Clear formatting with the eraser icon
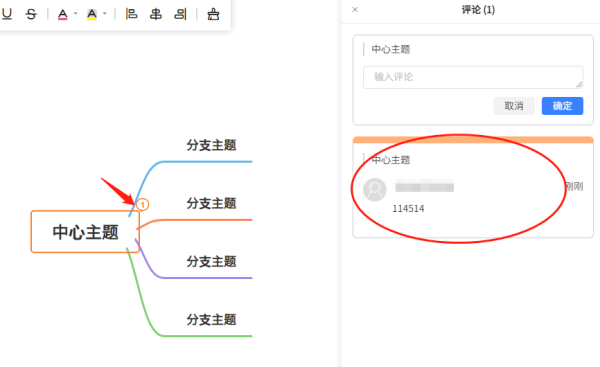 [x=213, y=14]
